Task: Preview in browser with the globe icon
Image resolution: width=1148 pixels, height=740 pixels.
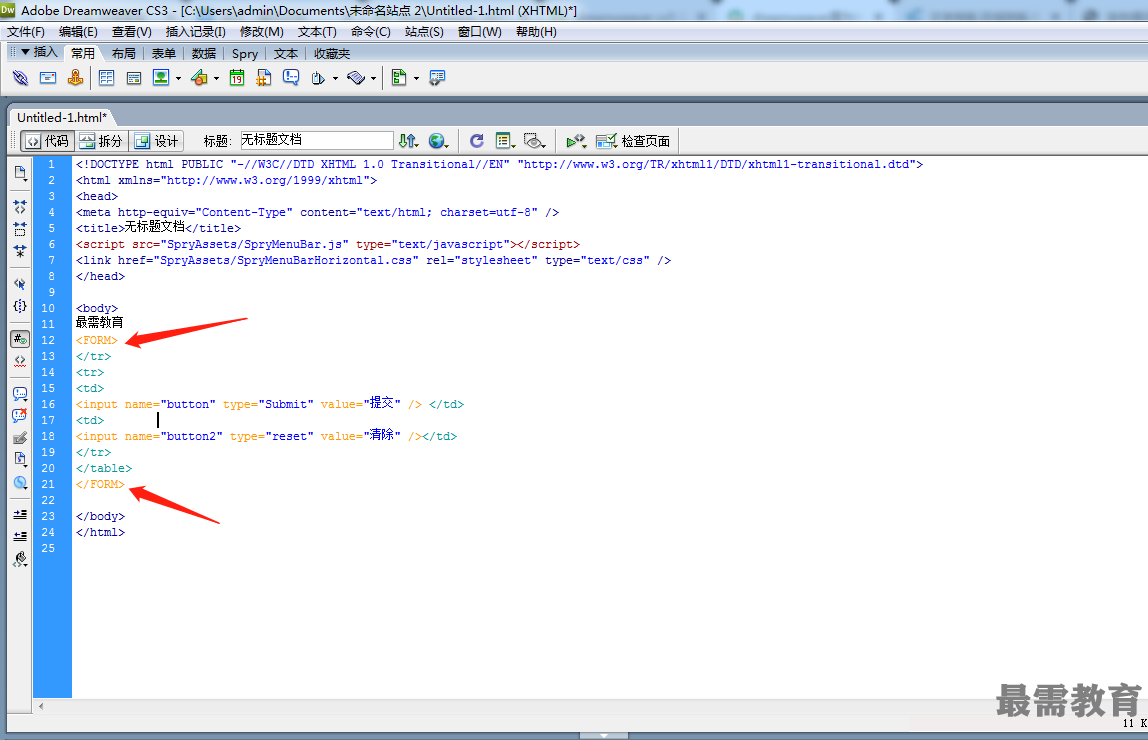Action: (438, 141)
